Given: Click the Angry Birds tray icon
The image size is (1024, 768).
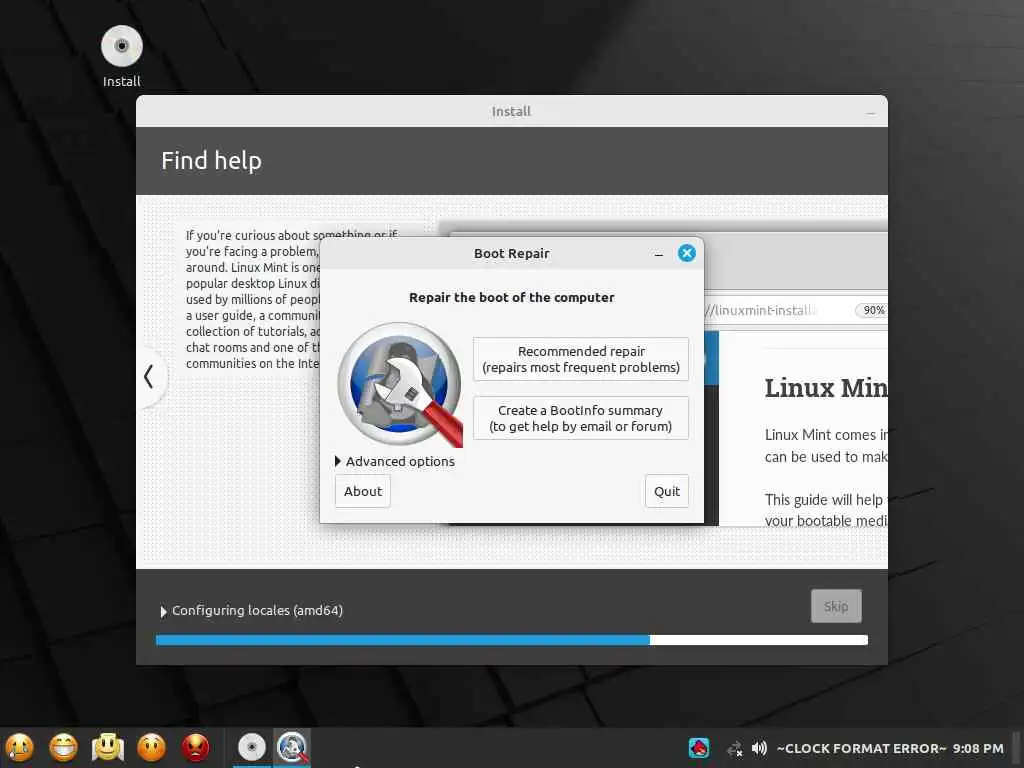Looking at the screenshot, I should tap(699, 748).
